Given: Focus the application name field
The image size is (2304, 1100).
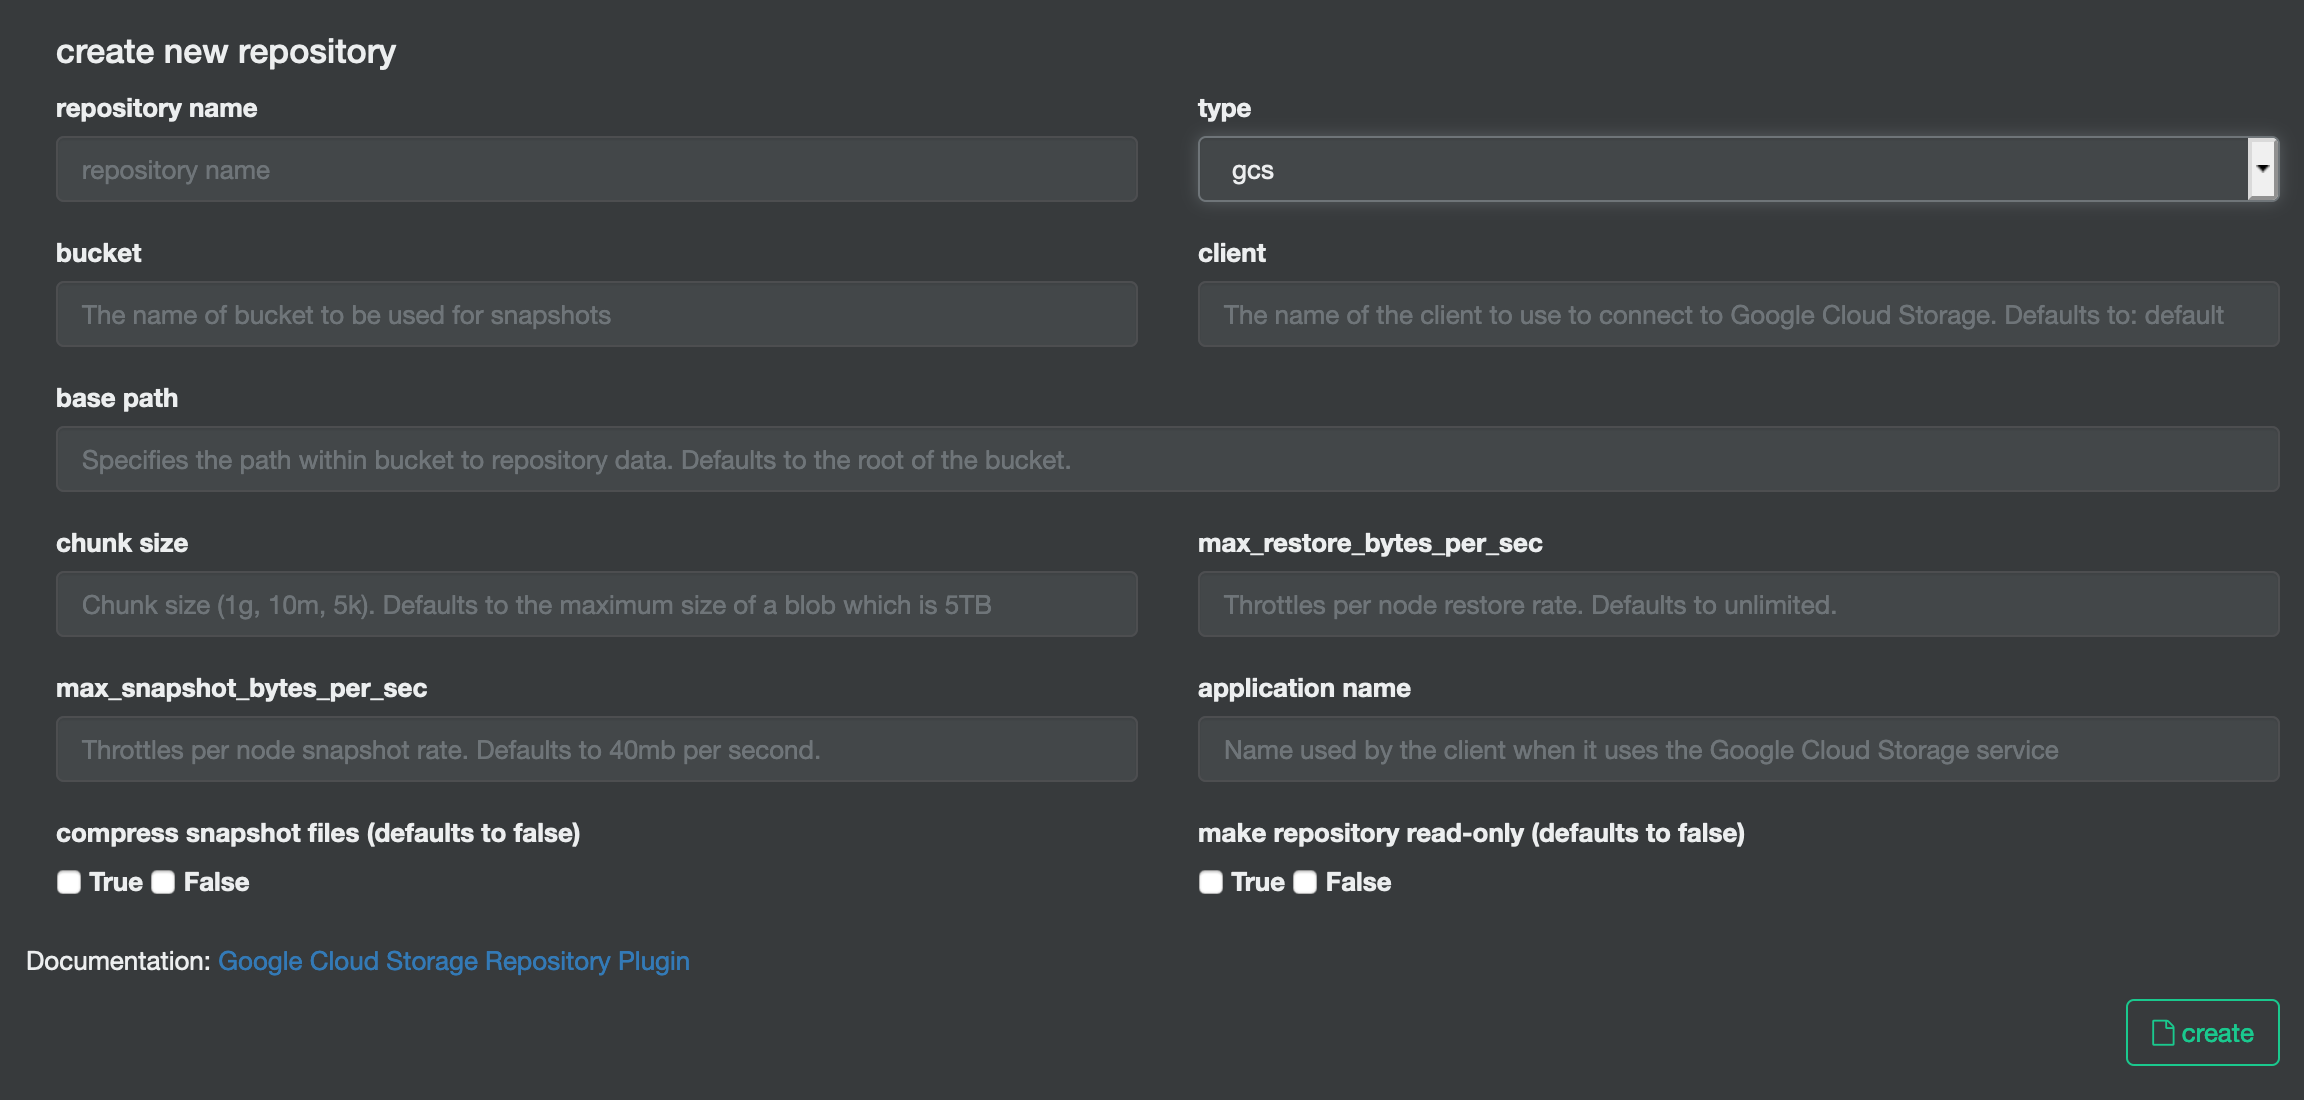Looking at the screenshot, I should coord(1738,750).
